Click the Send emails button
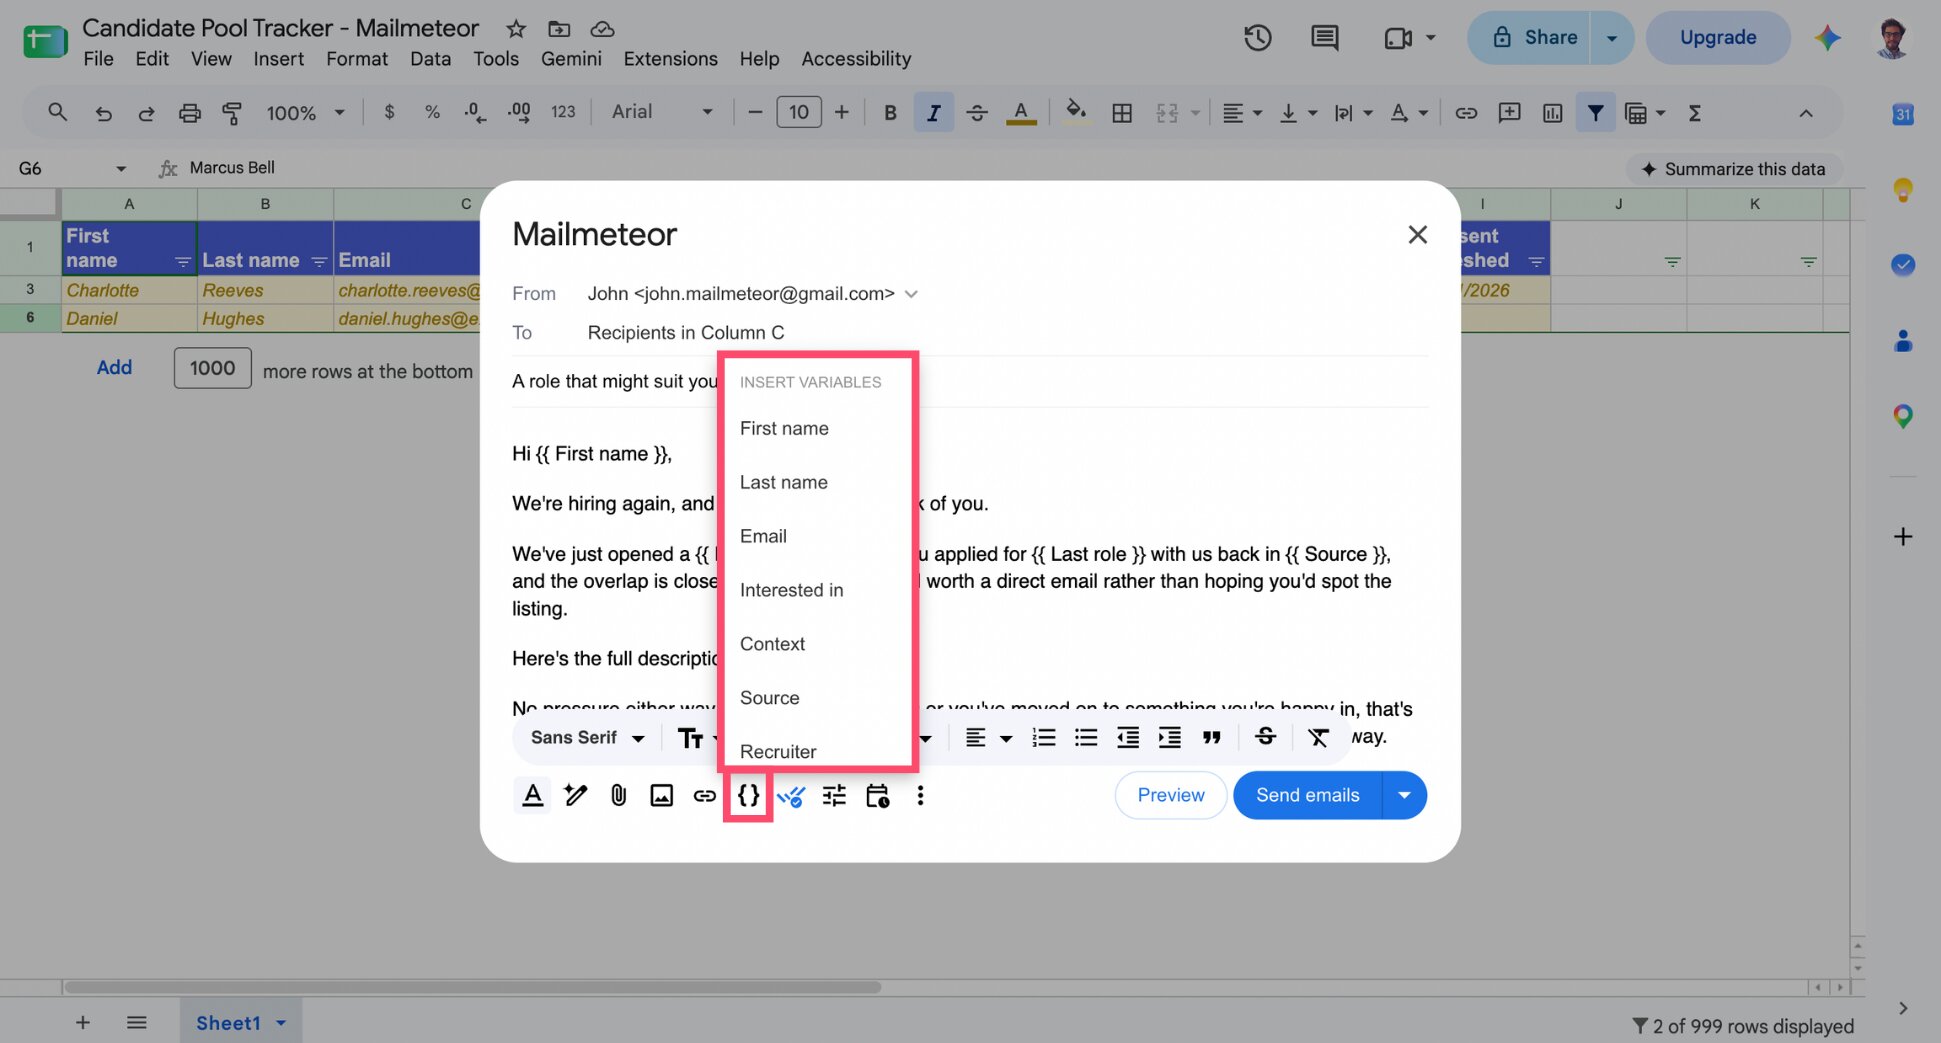This screenshot has height=1043, width=1941. [x=1307, y=795]
